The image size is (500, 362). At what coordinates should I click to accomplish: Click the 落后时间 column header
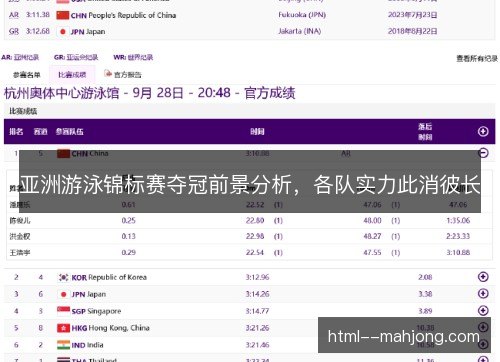[x=425, y=132]
